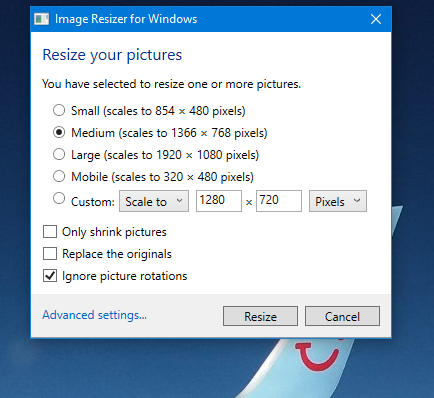This screenshot has width=434, height=398.
Task: Open the Advanced settings link
Action: tap(94, 315)
